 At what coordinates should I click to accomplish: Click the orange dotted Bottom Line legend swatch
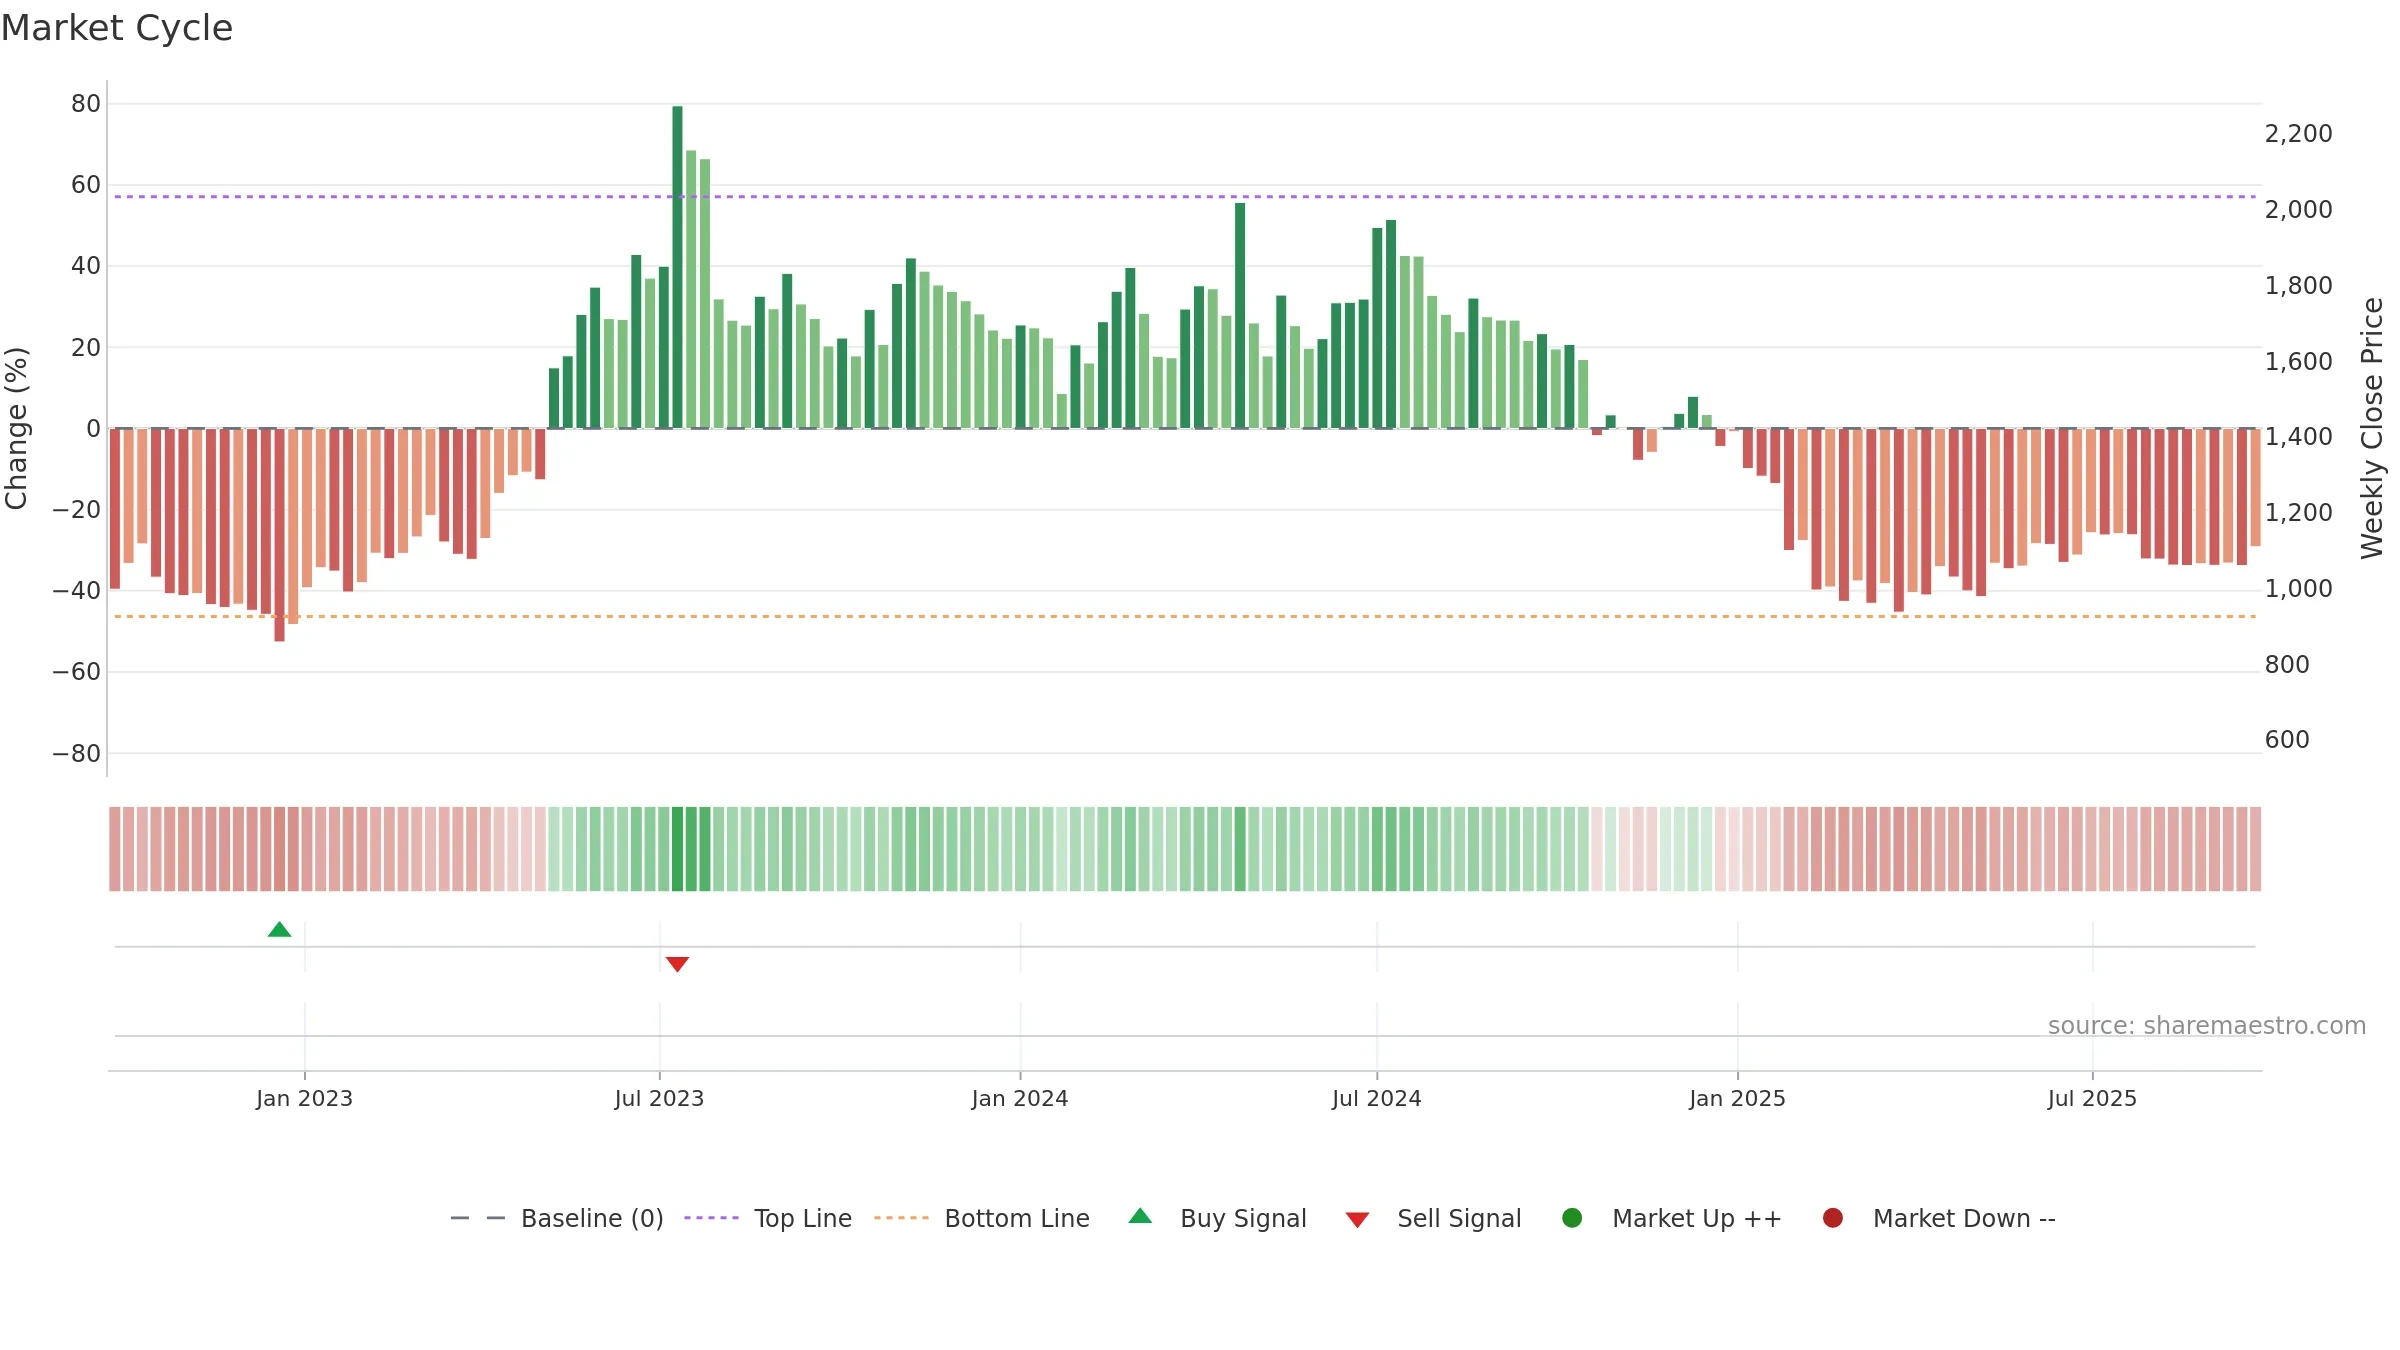point(901,1218)
